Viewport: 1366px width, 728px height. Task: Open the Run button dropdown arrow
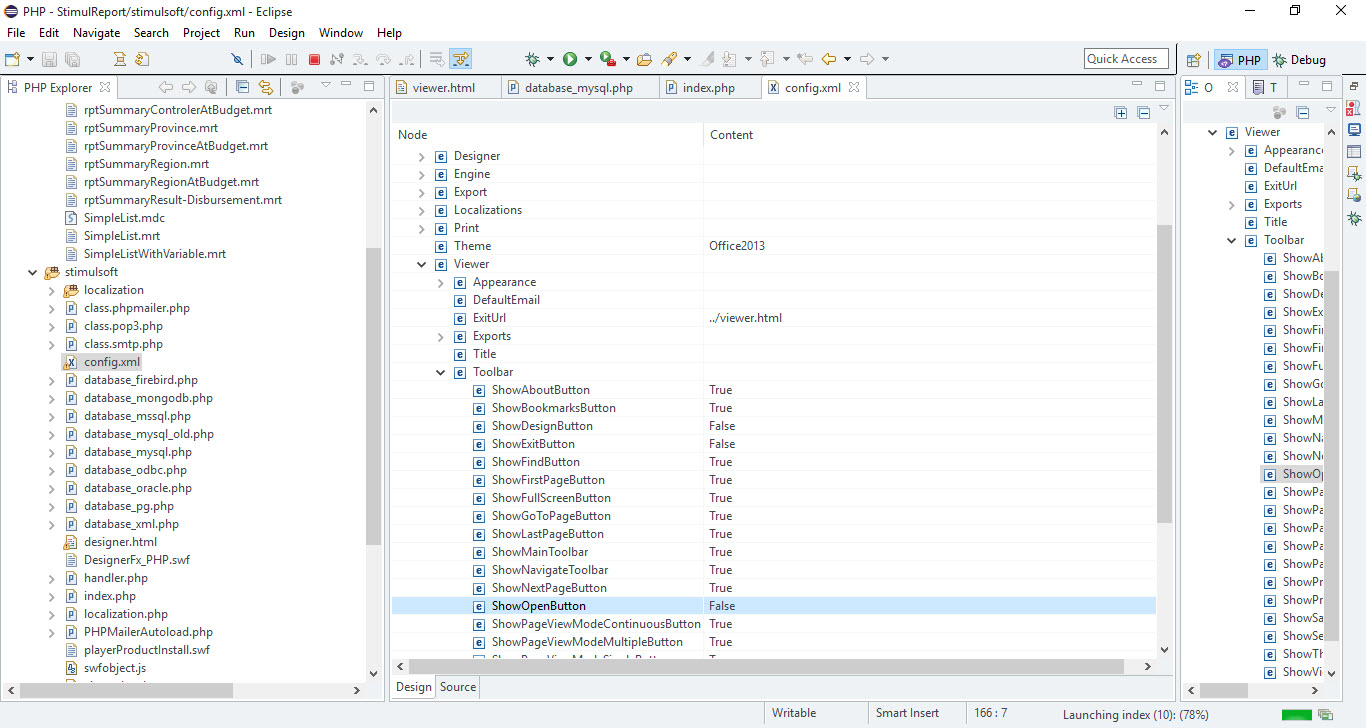click(588, 59)
